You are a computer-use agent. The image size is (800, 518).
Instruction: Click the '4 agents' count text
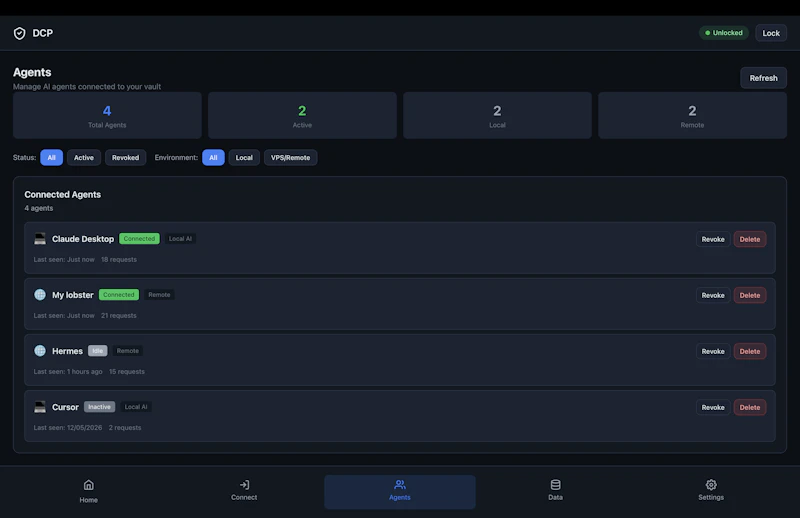[x=39, y=208]
